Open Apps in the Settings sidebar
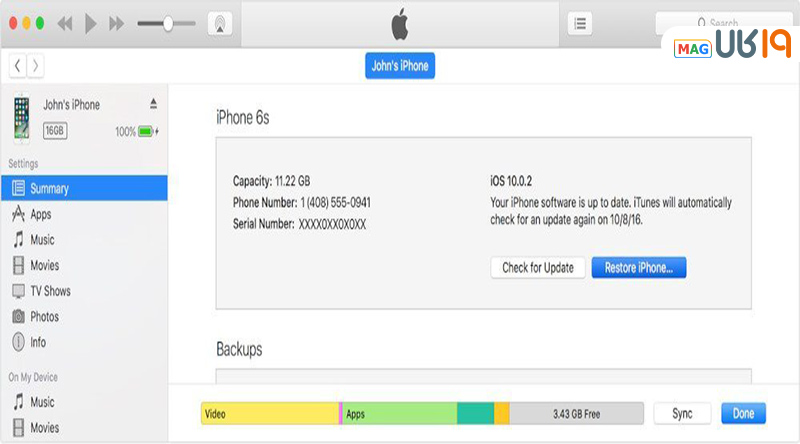 point(40,214)
